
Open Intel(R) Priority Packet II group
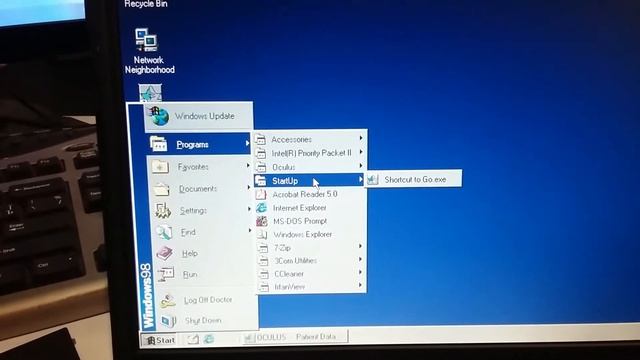pos(309,153)
